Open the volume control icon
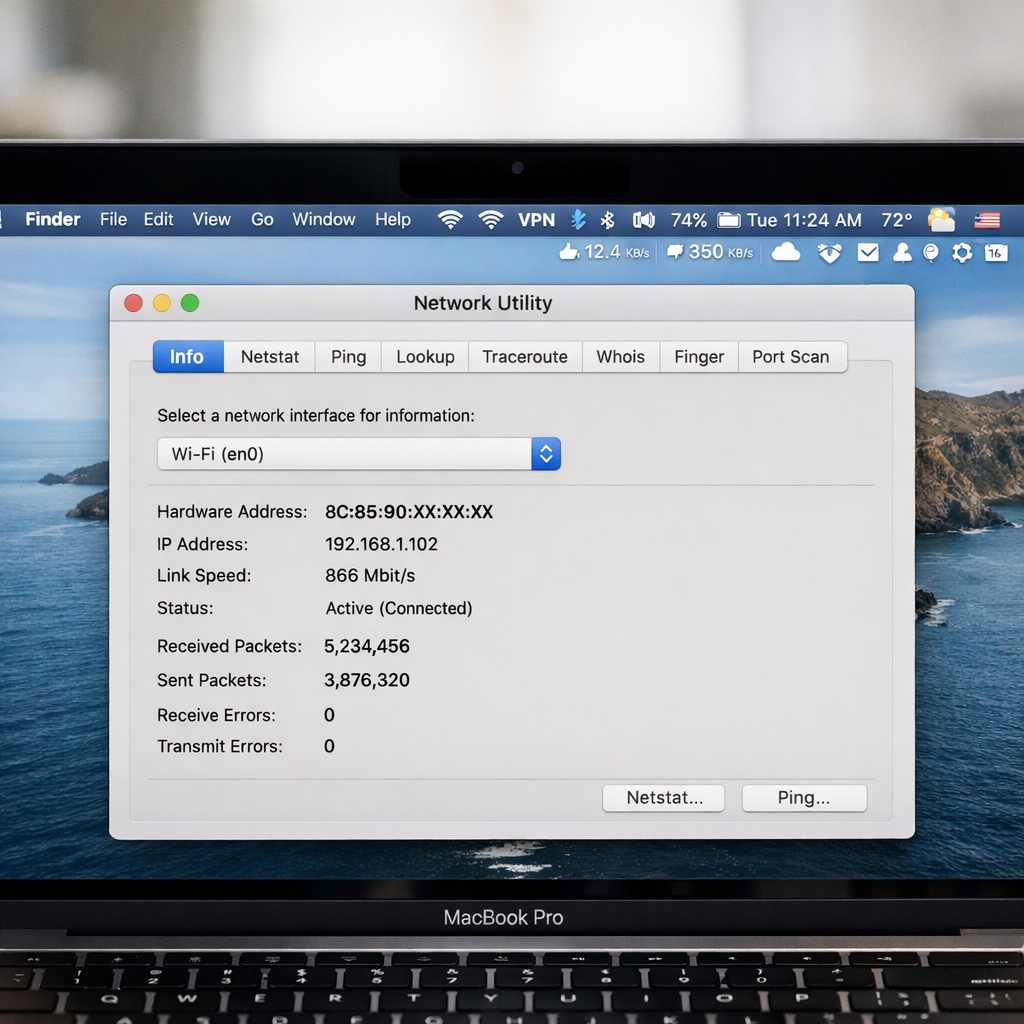 click(643, 219)
